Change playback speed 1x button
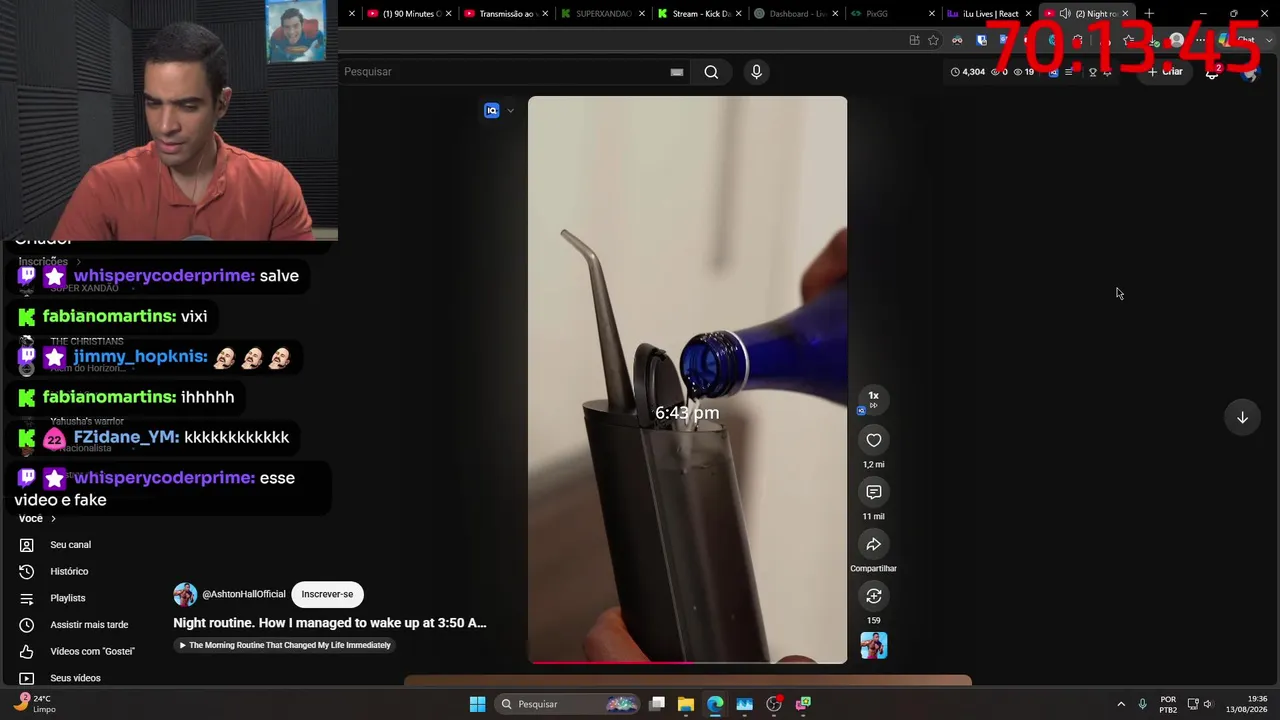The width and height of the screenshot is (1280, 720). [x=873, y=400]
